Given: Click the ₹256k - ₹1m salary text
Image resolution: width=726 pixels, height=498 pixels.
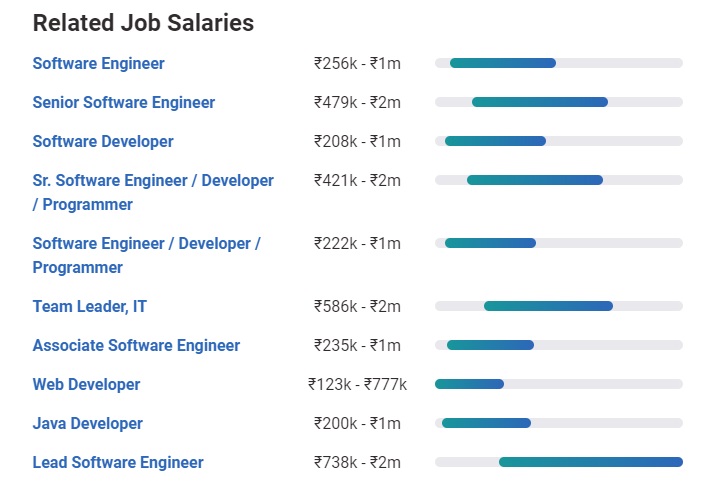Looking at the screenshot, I should [x=357, y=63].
